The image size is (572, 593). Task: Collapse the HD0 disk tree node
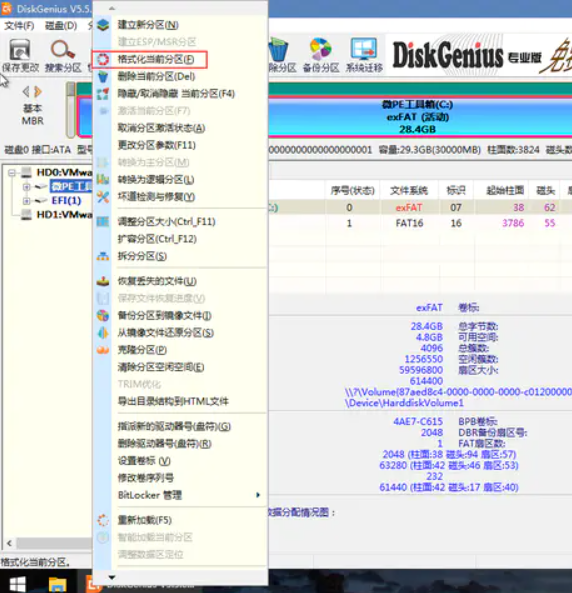[12, 173]
